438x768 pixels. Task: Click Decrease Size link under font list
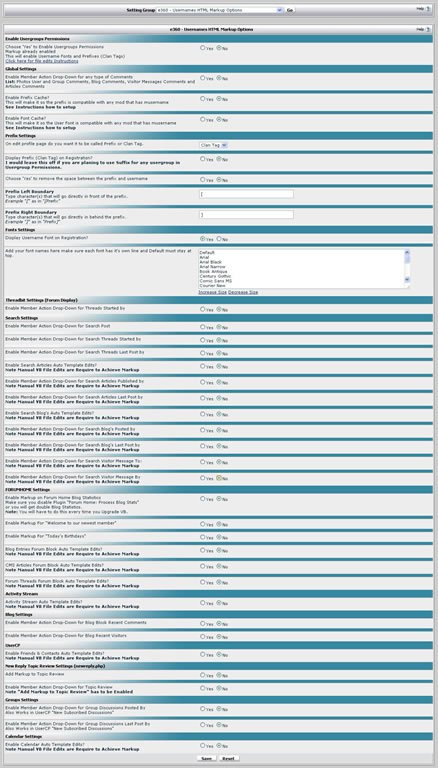243,292
